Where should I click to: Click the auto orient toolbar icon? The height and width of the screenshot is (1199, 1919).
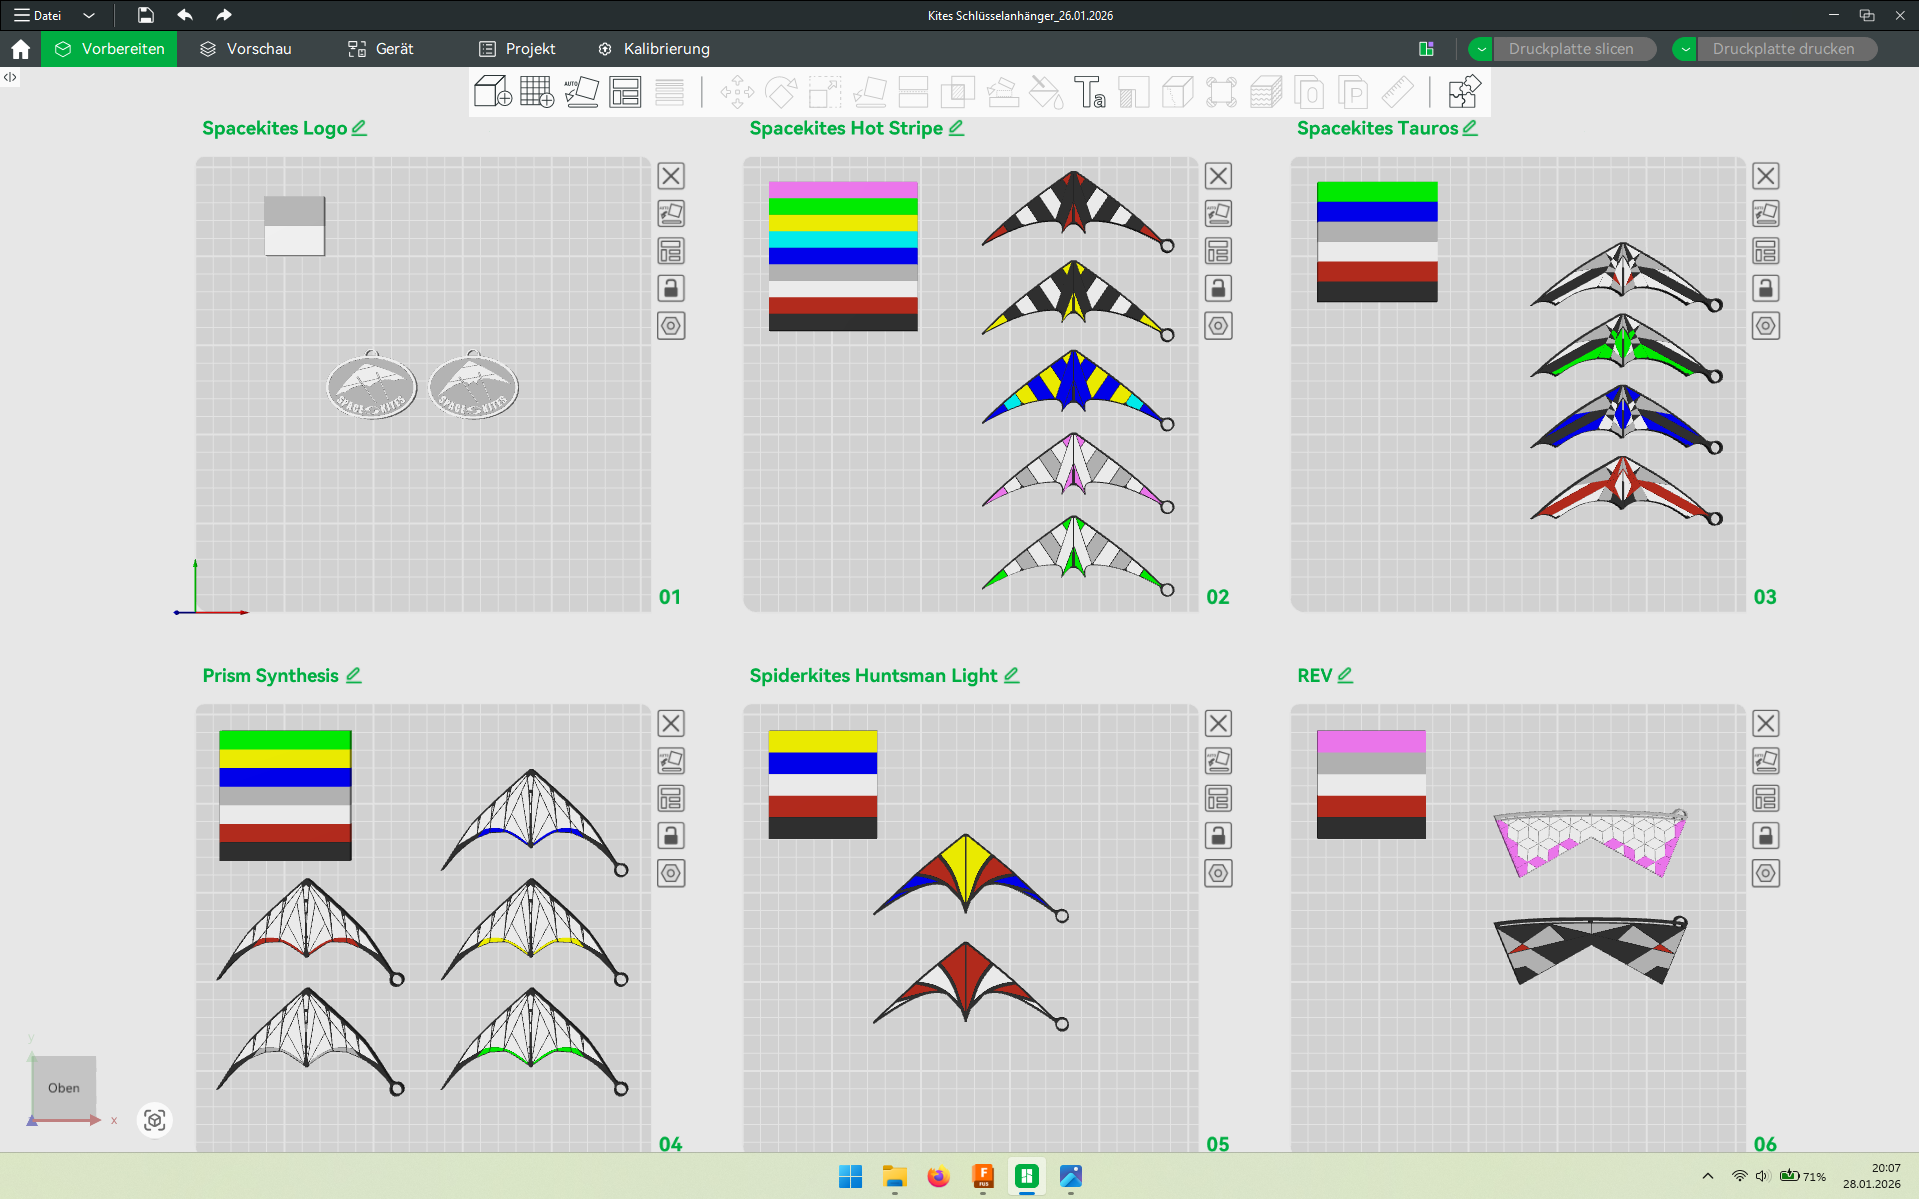click(581, 92)
